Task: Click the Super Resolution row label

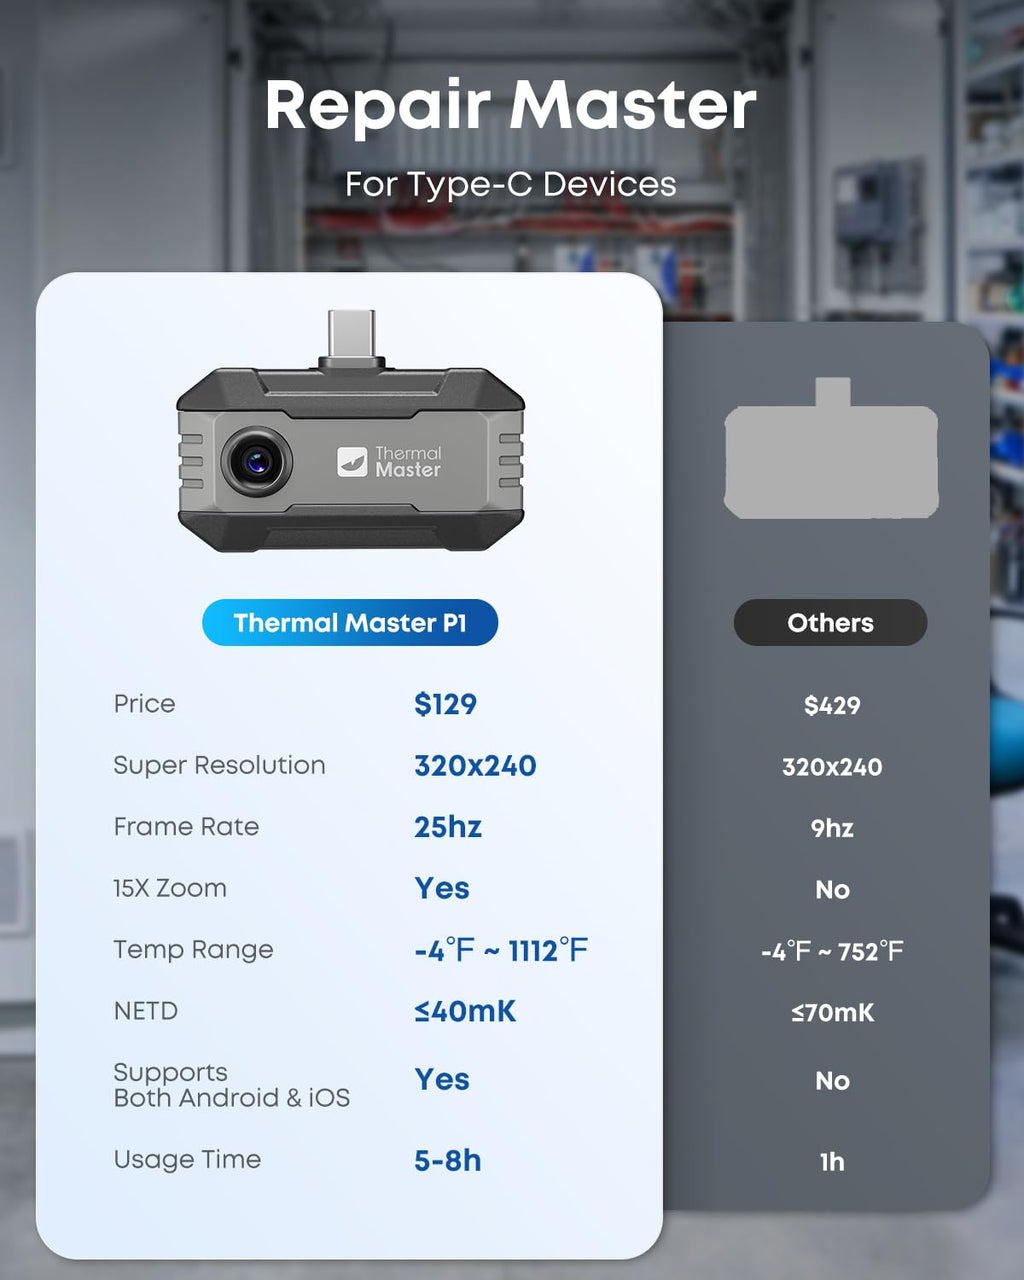Action: tap(219, 765)
